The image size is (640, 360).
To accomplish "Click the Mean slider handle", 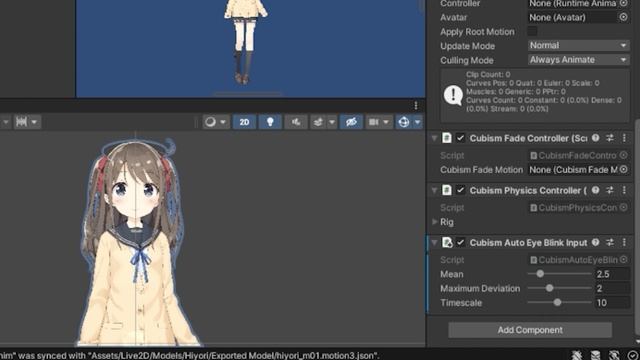I will (540, 274).
